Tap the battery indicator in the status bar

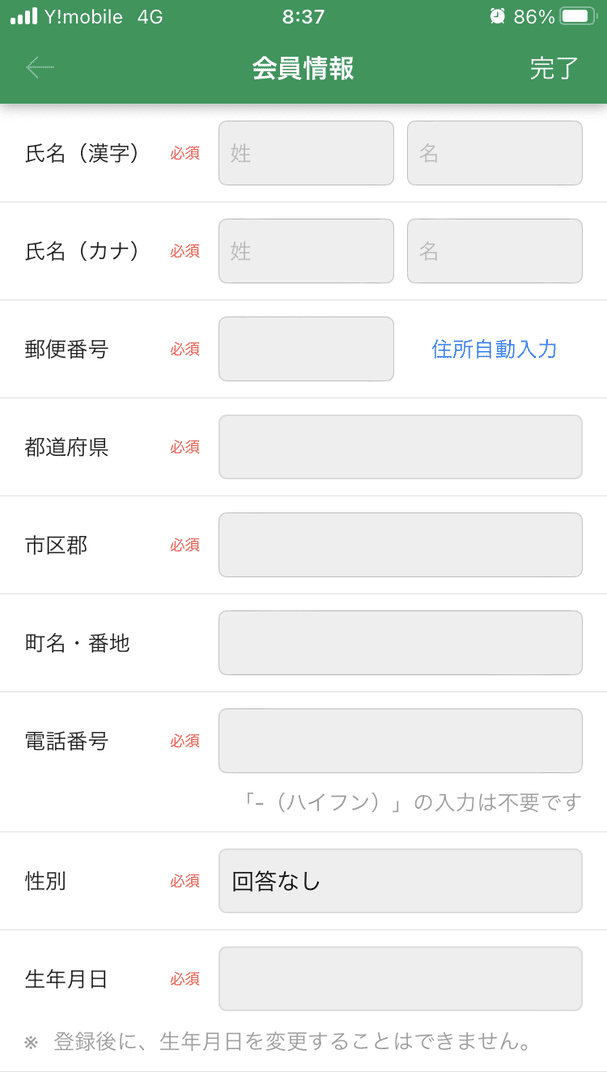(578, 16)
